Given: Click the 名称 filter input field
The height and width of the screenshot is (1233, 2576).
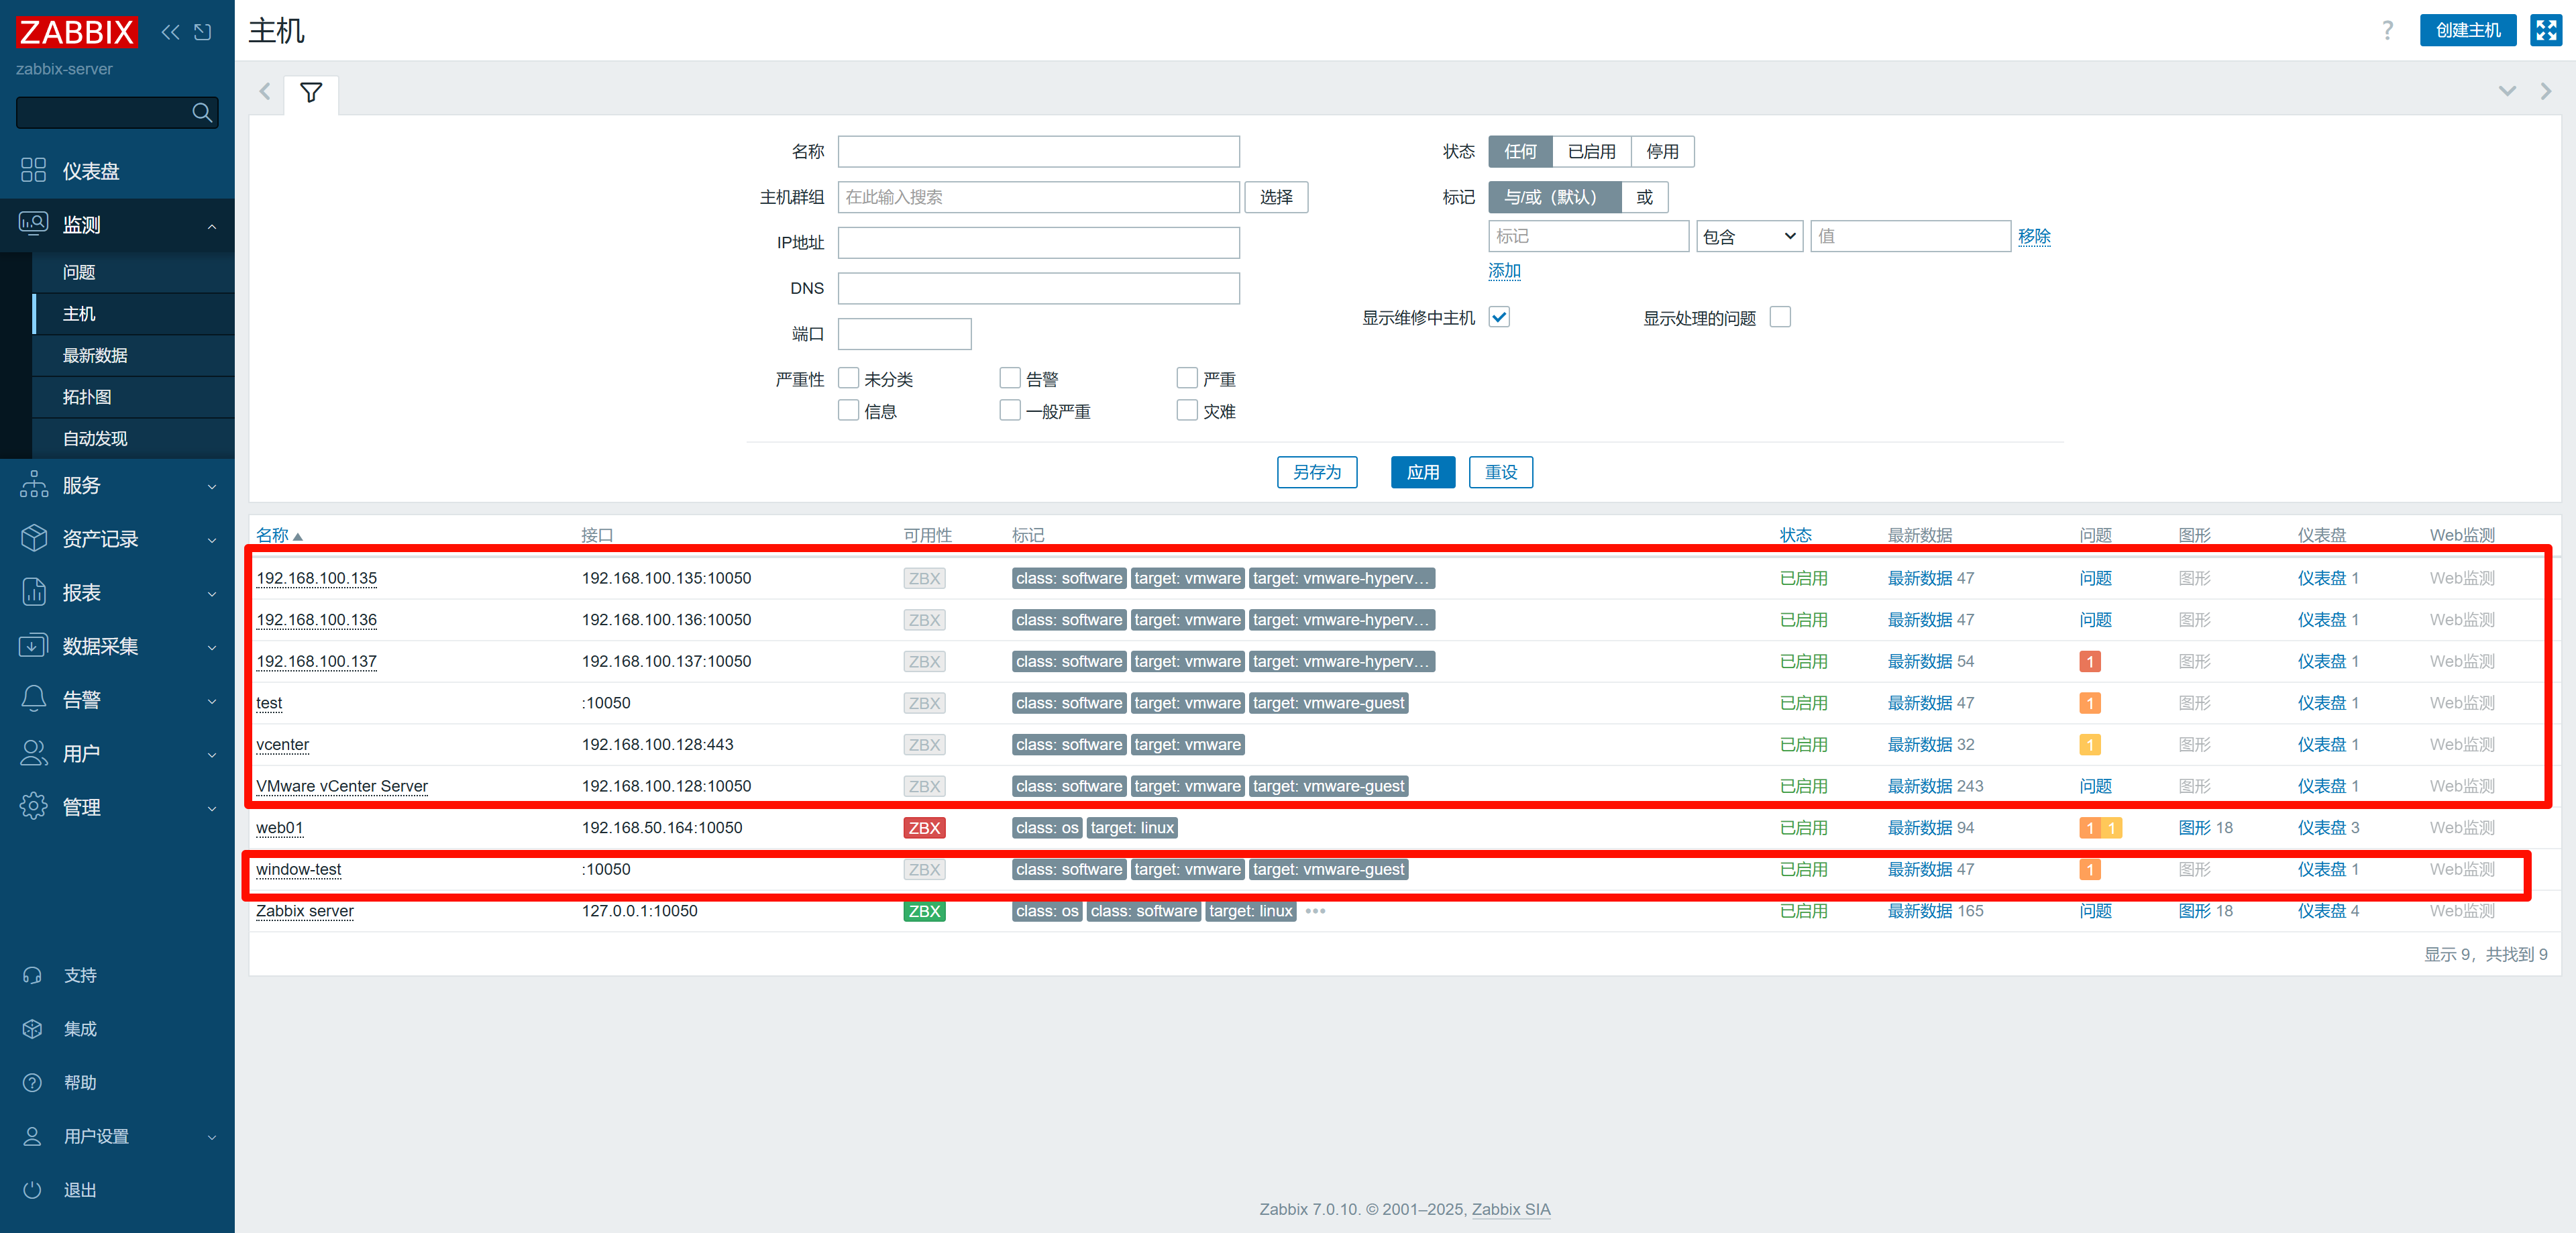Looking at the screenshot, I should coord(1039,151).
